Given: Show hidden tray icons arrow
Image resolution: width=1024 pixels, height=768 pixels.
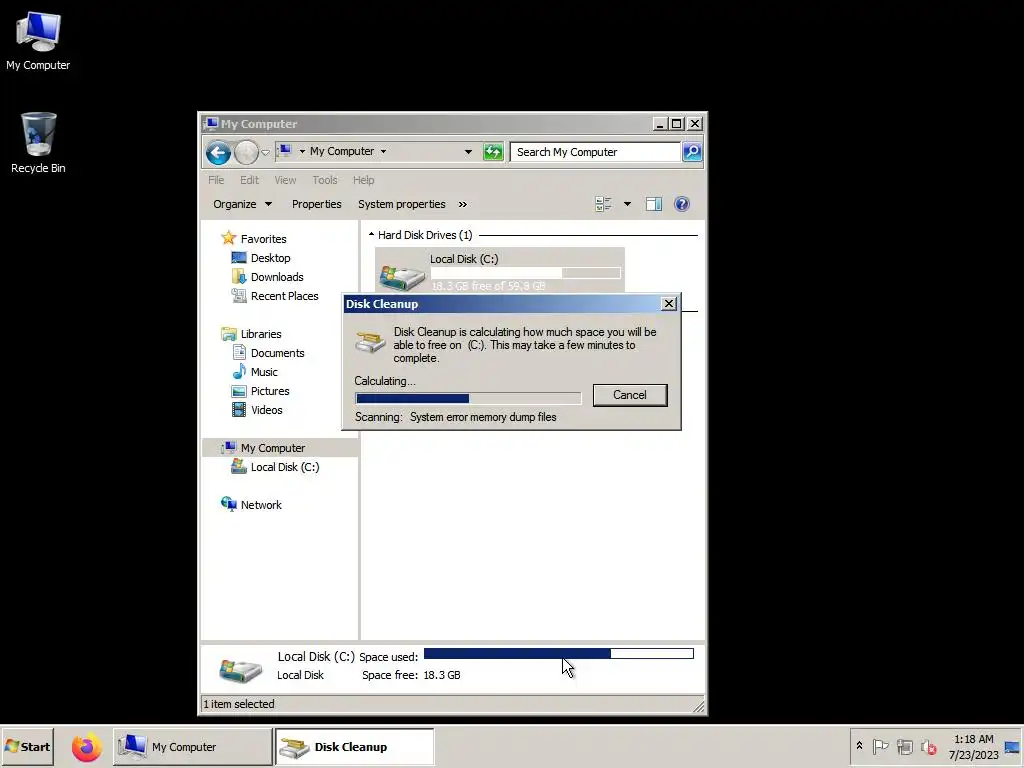Looking at the screenshot, I should 859,746.
